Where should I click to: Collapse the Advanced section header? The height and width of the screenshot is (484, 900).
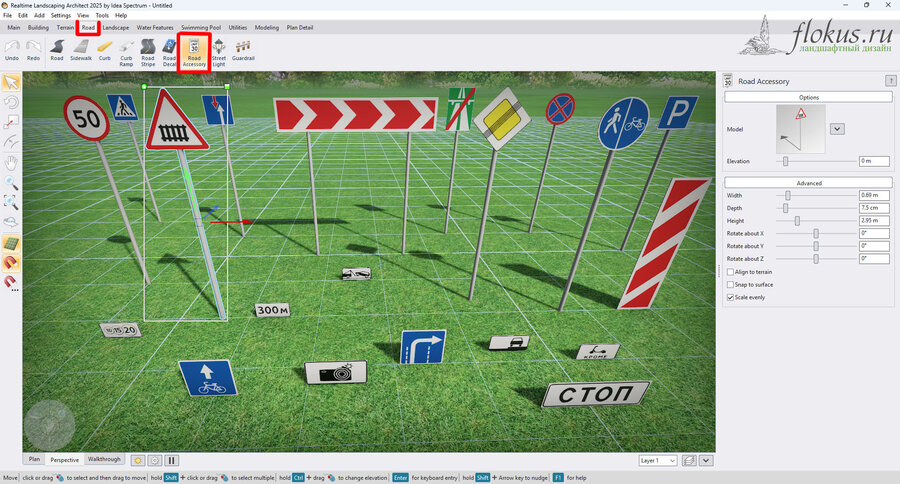pyautogui.click(x=808, y=183)
